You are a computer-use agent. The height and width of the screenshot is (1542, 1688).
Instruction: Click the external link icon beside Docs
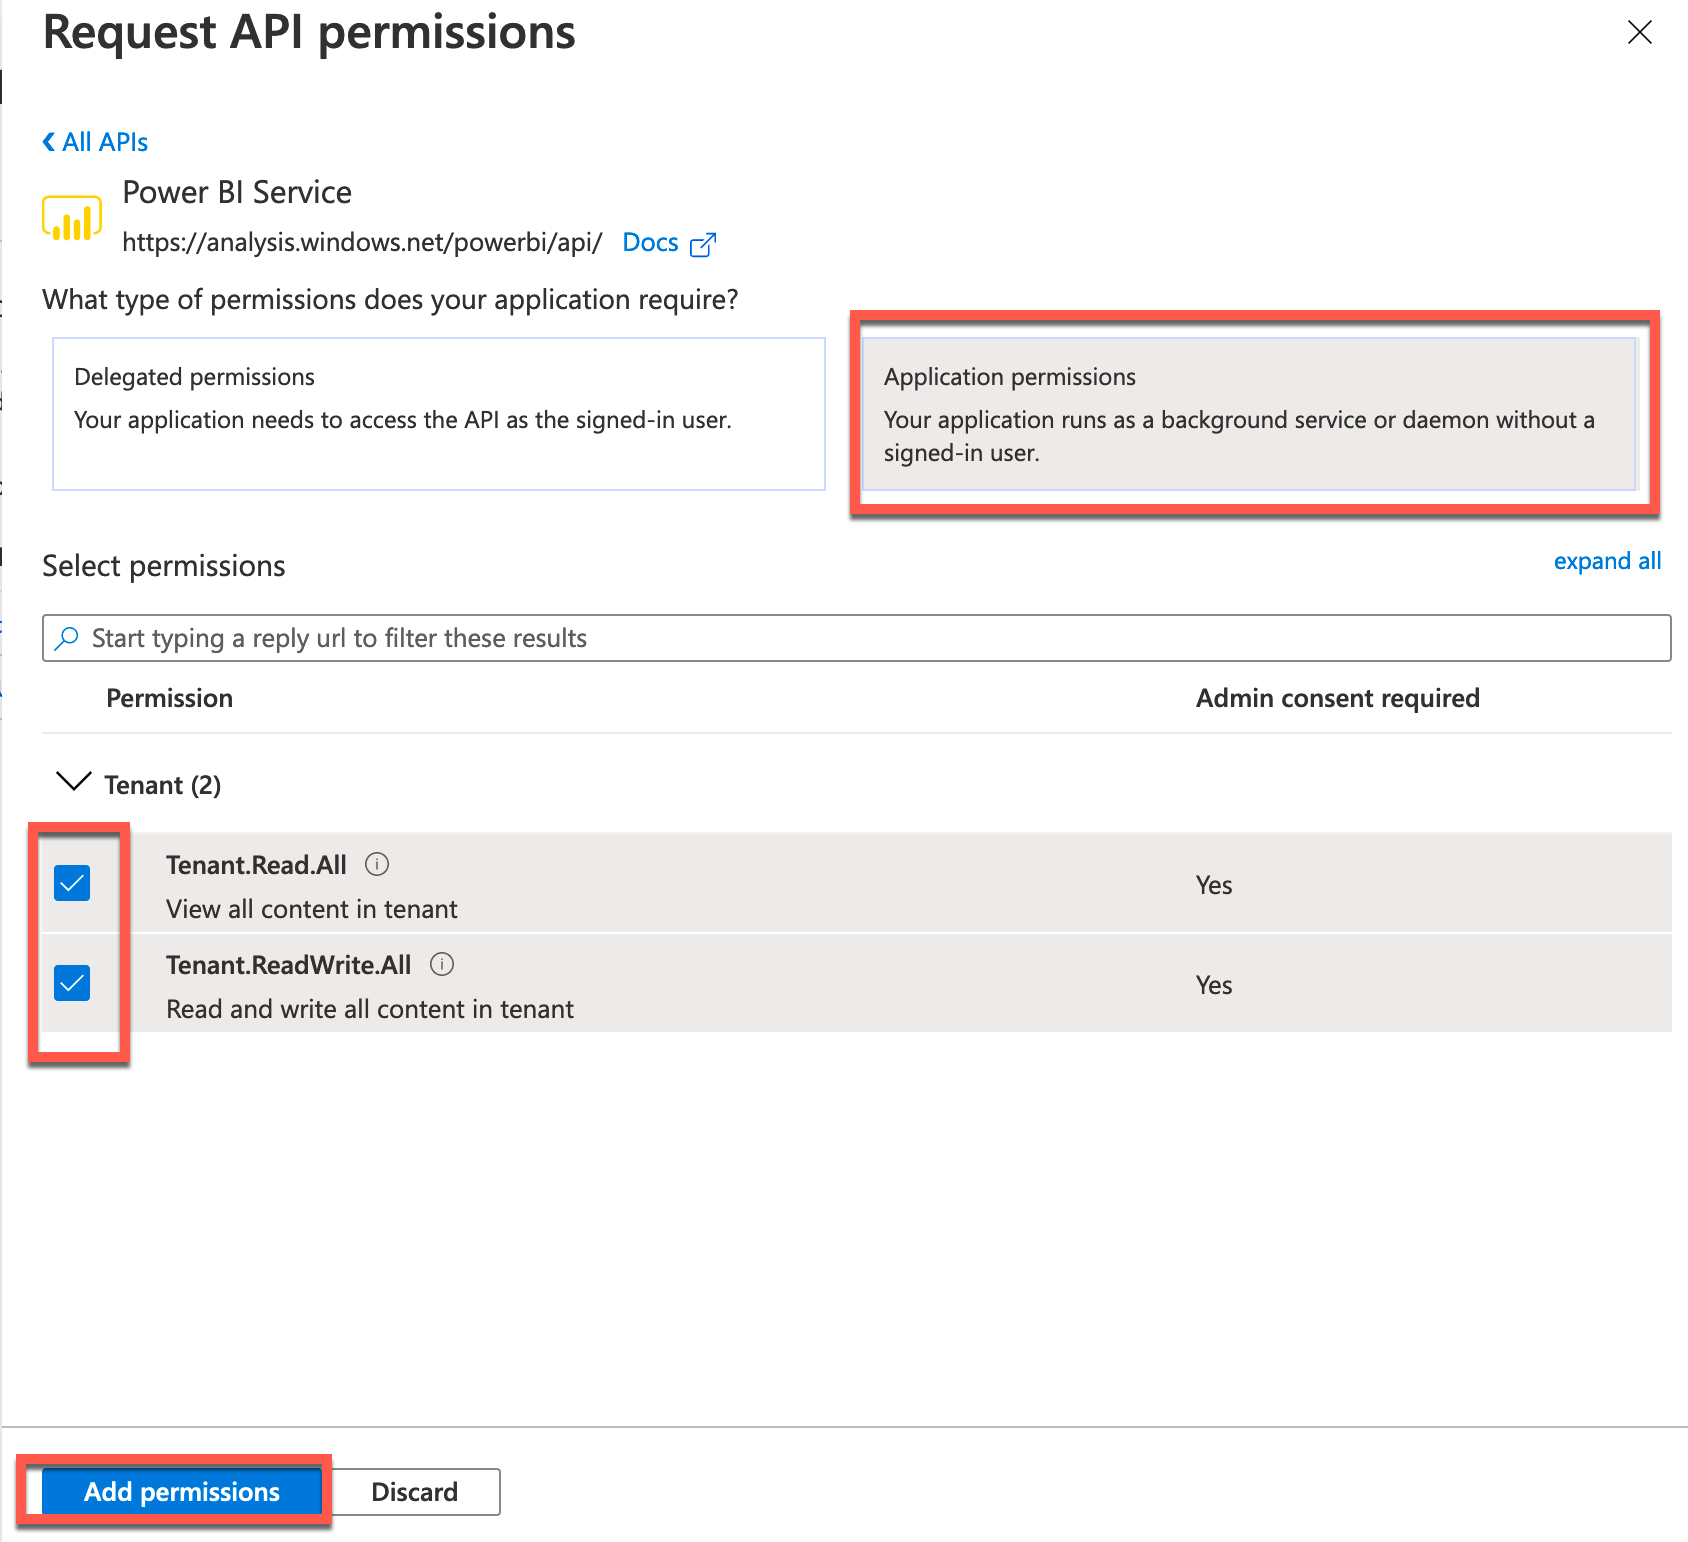tap(703, 244)
